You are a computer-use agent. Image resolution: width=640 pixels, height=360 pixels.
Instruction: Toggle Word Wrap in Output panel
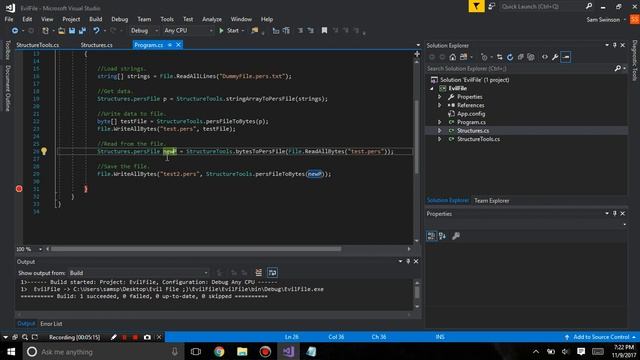272,273
